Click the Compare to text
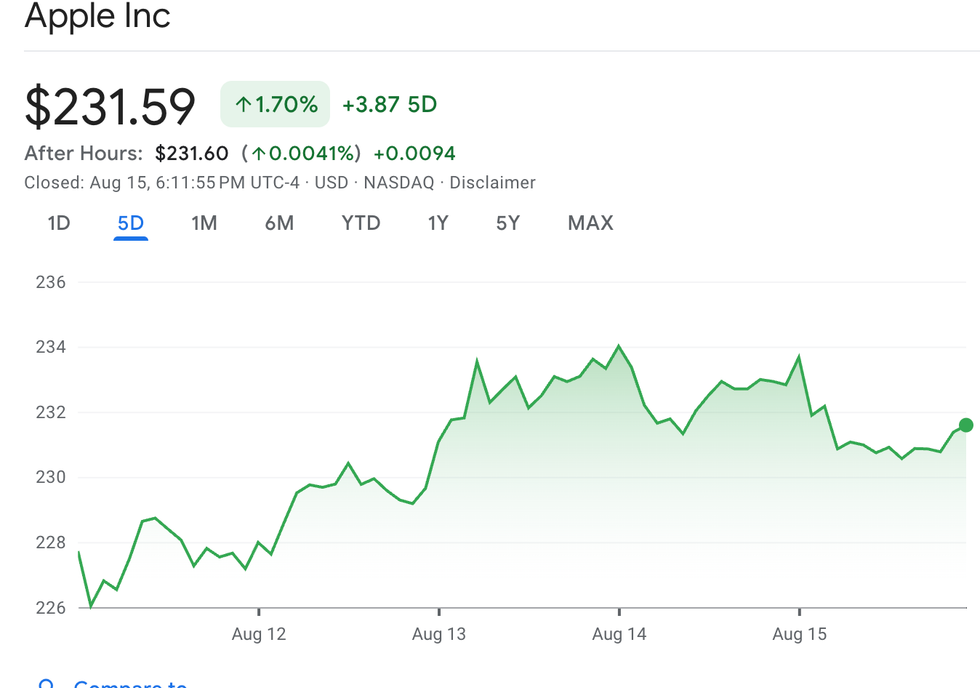This screenshot has width=980, height=688. point(130,684)
